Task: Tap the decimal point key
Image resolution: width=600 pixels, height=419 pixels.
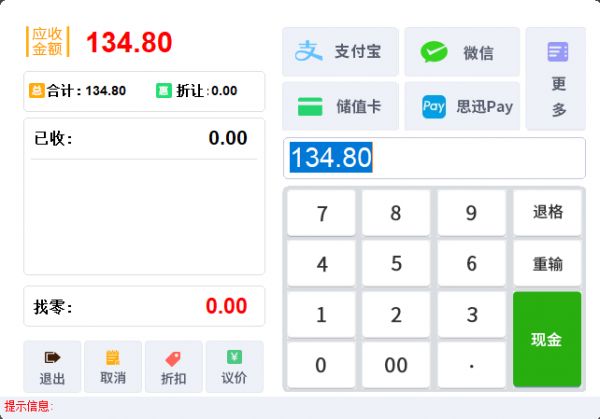Action: coord(471,364)
